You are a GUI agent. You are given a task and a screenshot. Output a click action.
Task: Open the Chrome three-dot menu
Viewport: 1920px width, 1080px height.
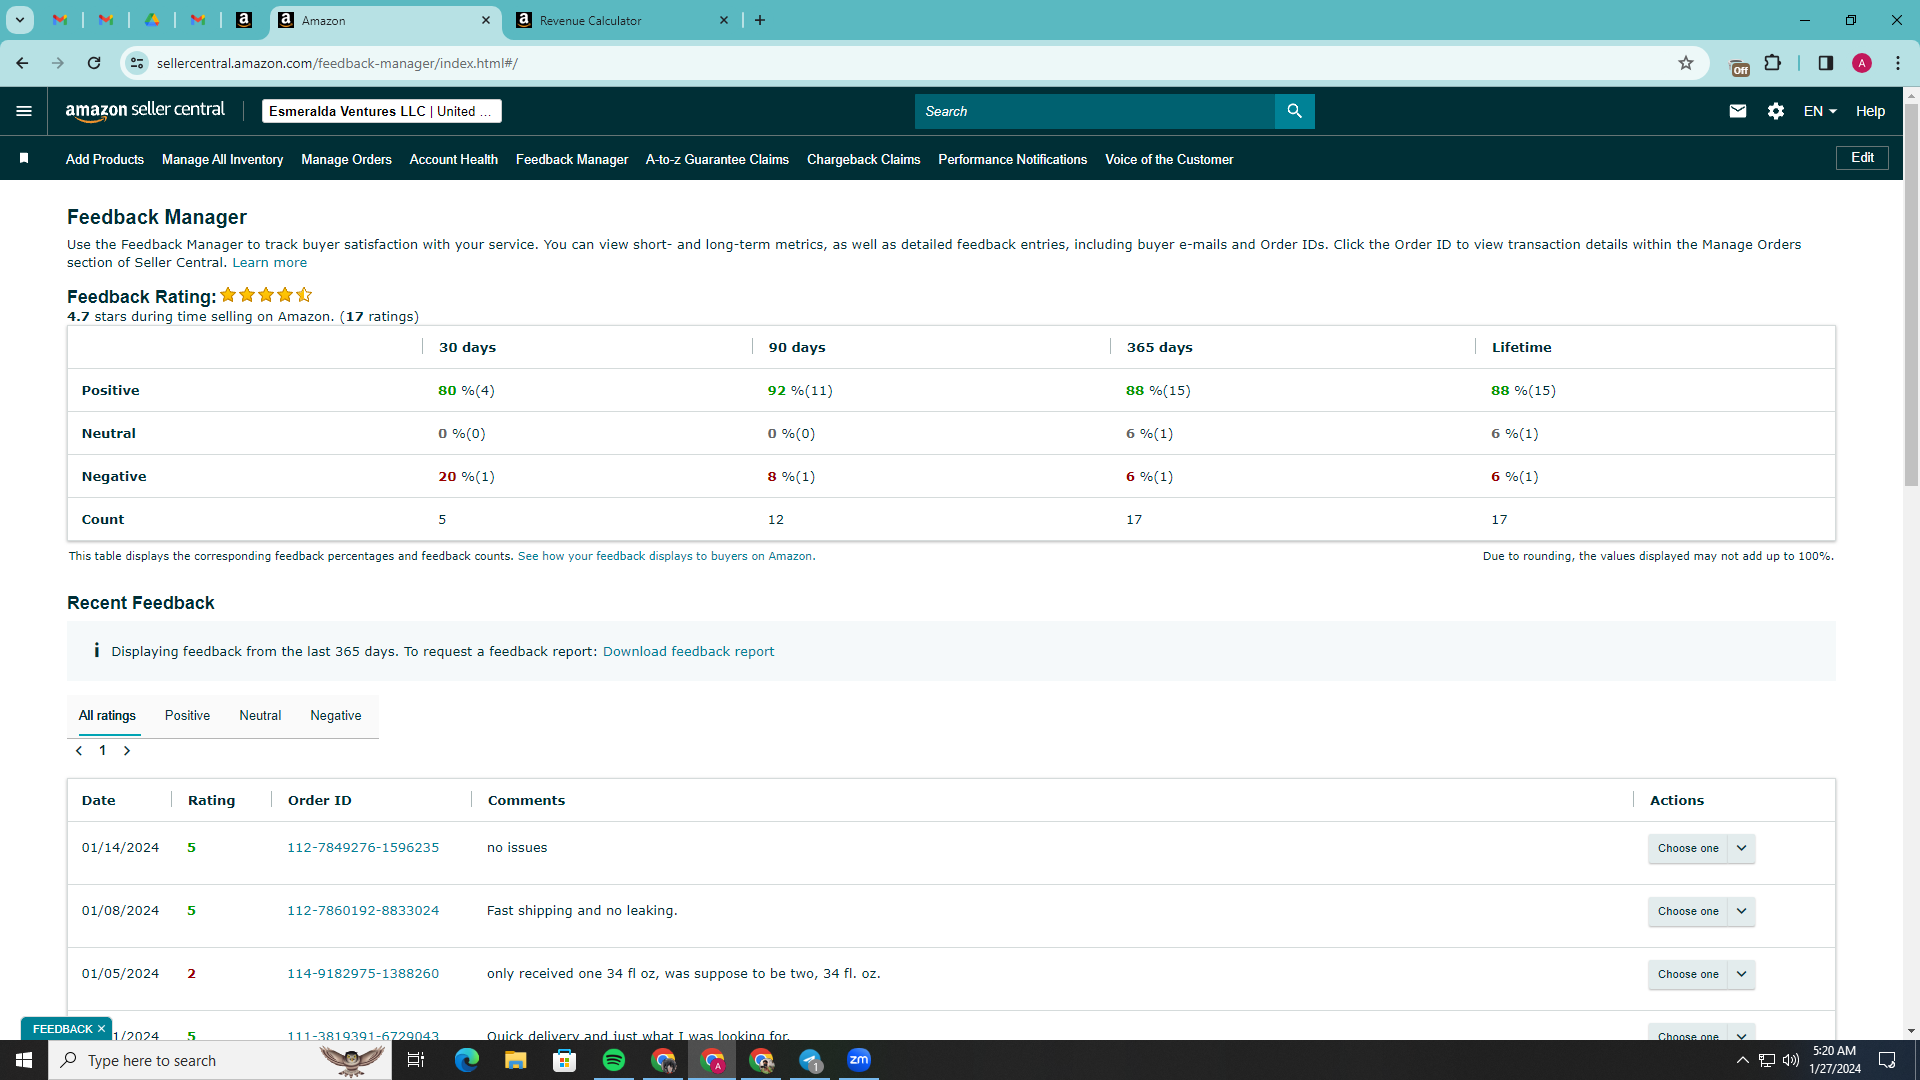point(1897,63)
